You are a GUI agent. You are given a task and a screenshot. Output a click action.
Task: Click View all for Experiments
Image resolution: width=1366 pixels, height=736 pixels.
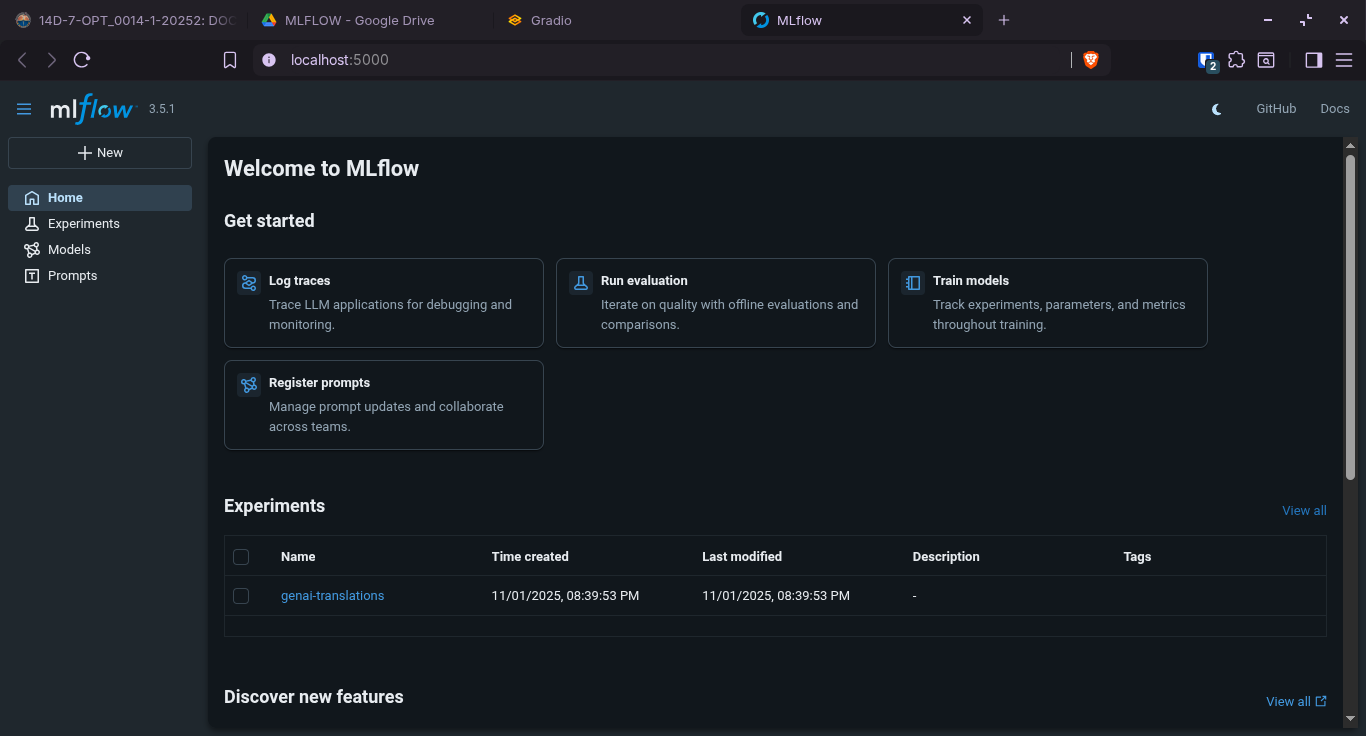1304,511
